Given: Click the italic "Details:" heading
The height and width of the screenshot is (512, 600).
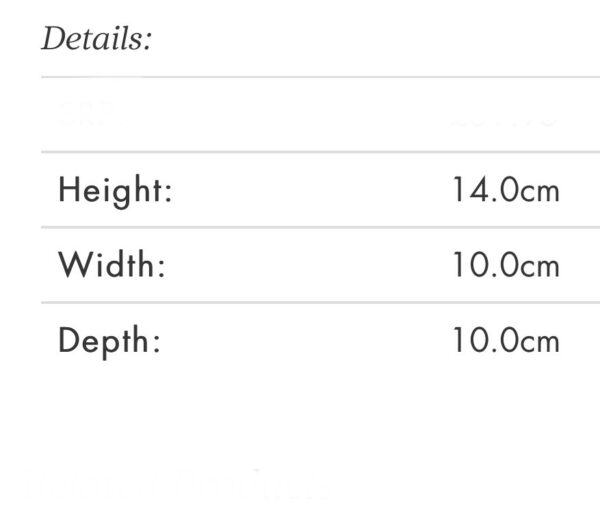Looking at the screenshot, I should [97, 38].
